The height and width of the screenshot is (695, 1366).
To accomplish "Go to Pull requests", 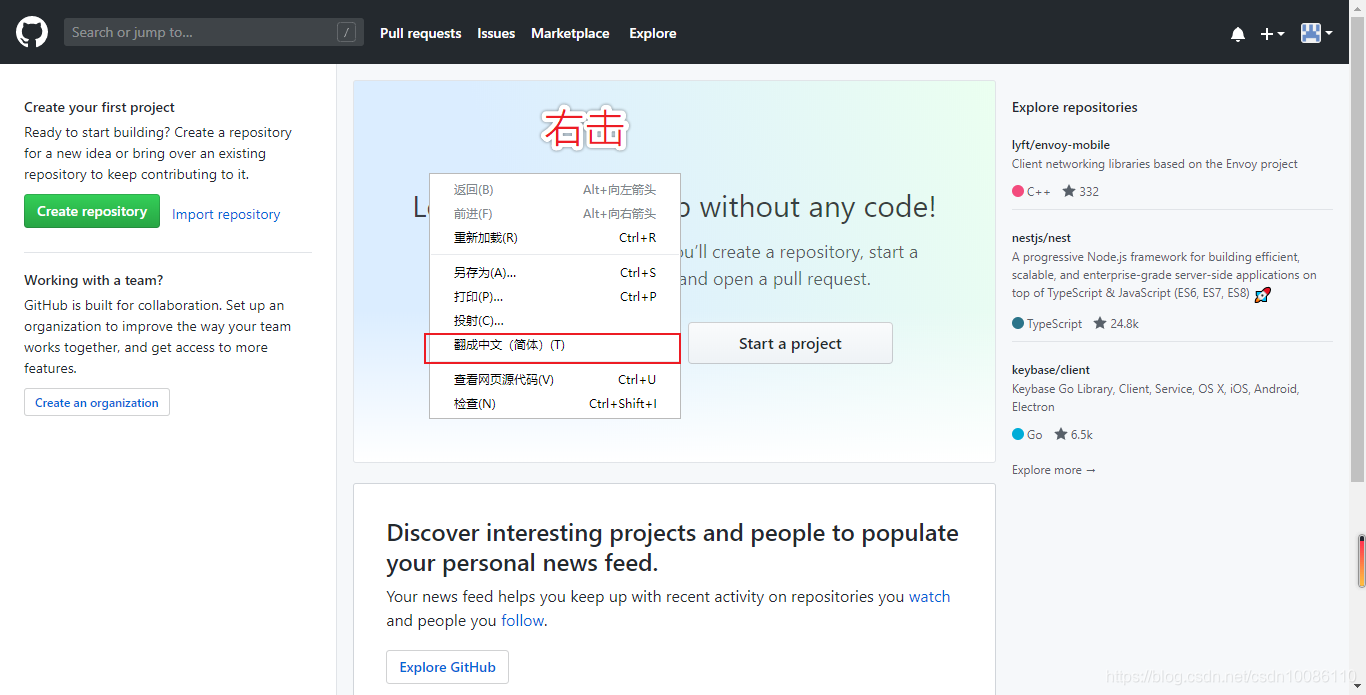I will pos(421,33).
